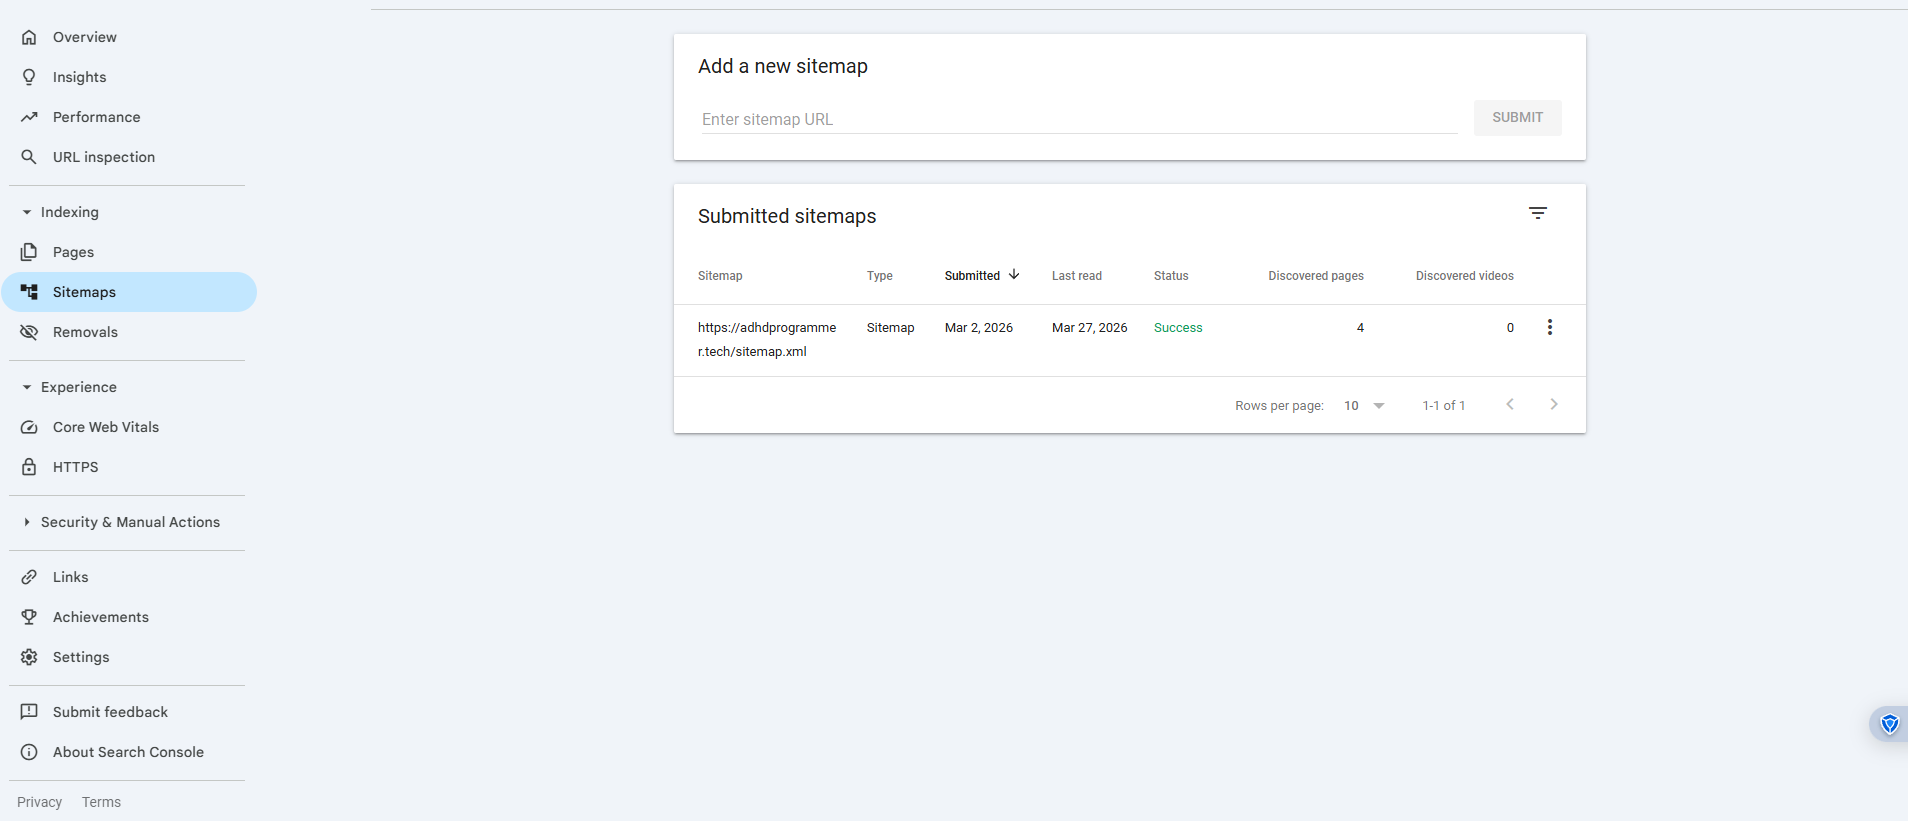The width and height of the screenshot is (1908, 821).
Task: Open the Privacy link
Action: [x=39, y=802]
